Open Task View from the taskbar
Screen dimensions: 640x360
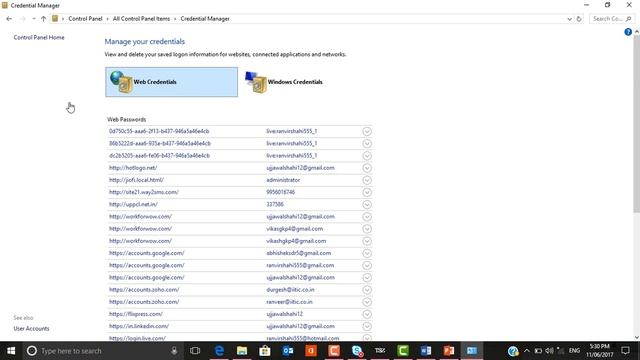click(x=195, y=351)
